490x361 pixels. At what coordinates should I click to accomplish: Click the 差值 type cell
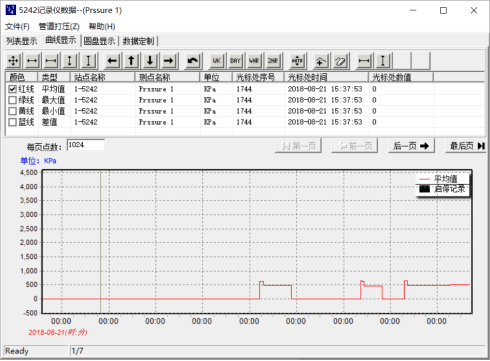point(49,122)
